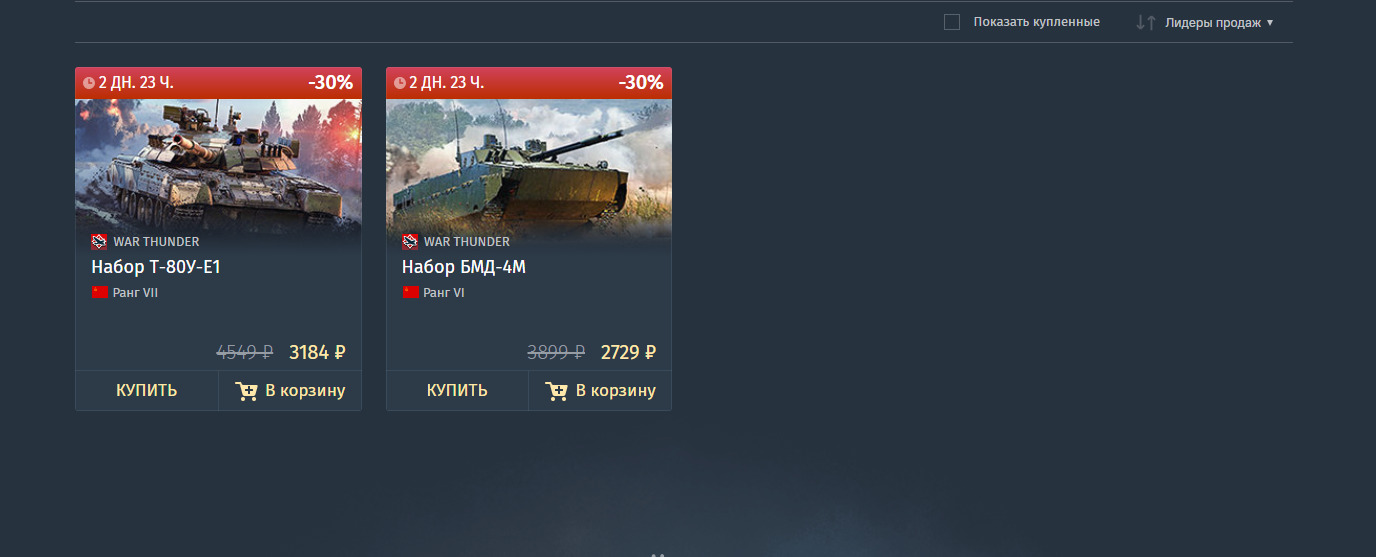The height and width of the screenshot is (557, 1376).
Task: Click the War Thunder logo on the БМД-4М card
Action: coord(410,241)
